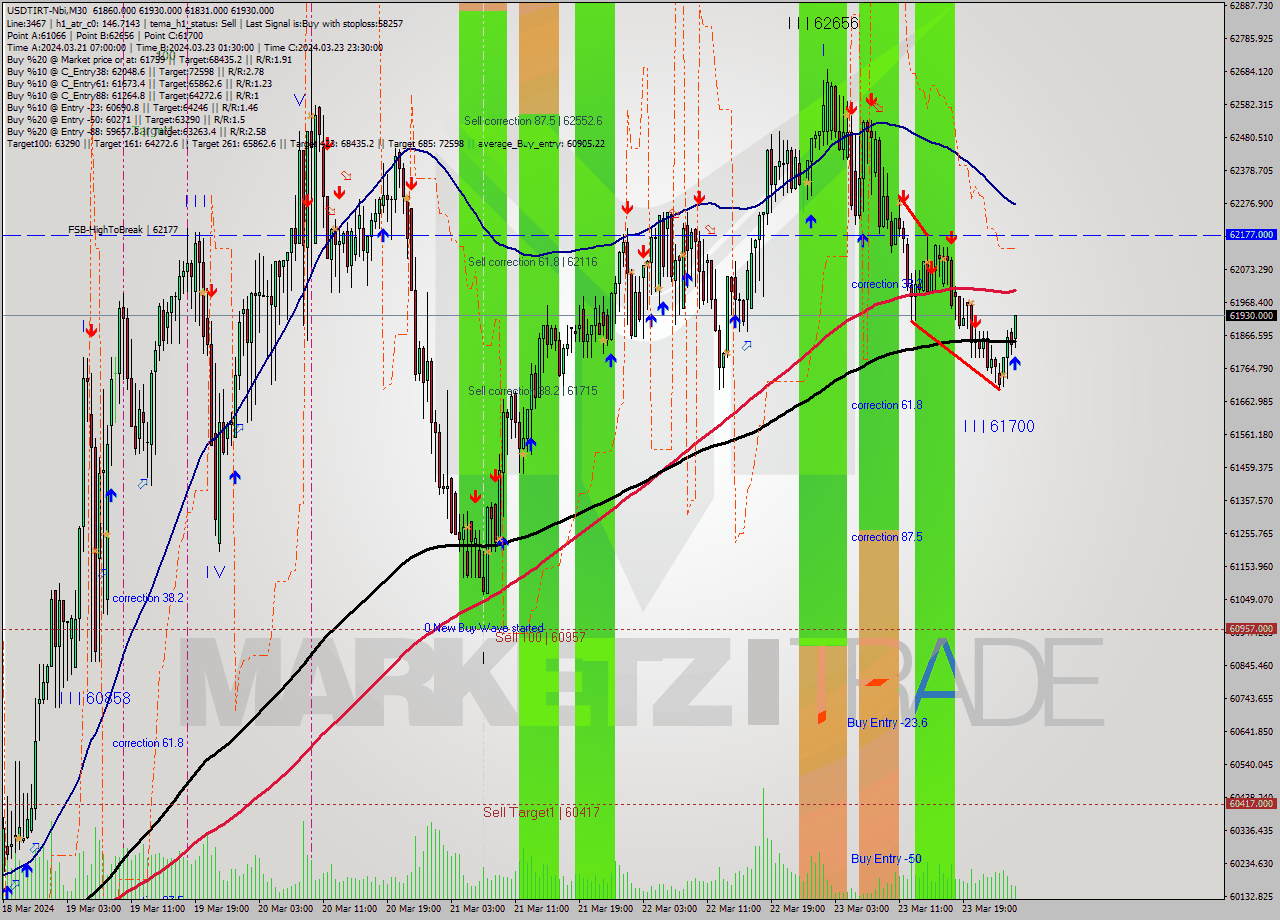
Task: Click the 21 Mar 19:00 time label
Action: (x=605, y=910)
